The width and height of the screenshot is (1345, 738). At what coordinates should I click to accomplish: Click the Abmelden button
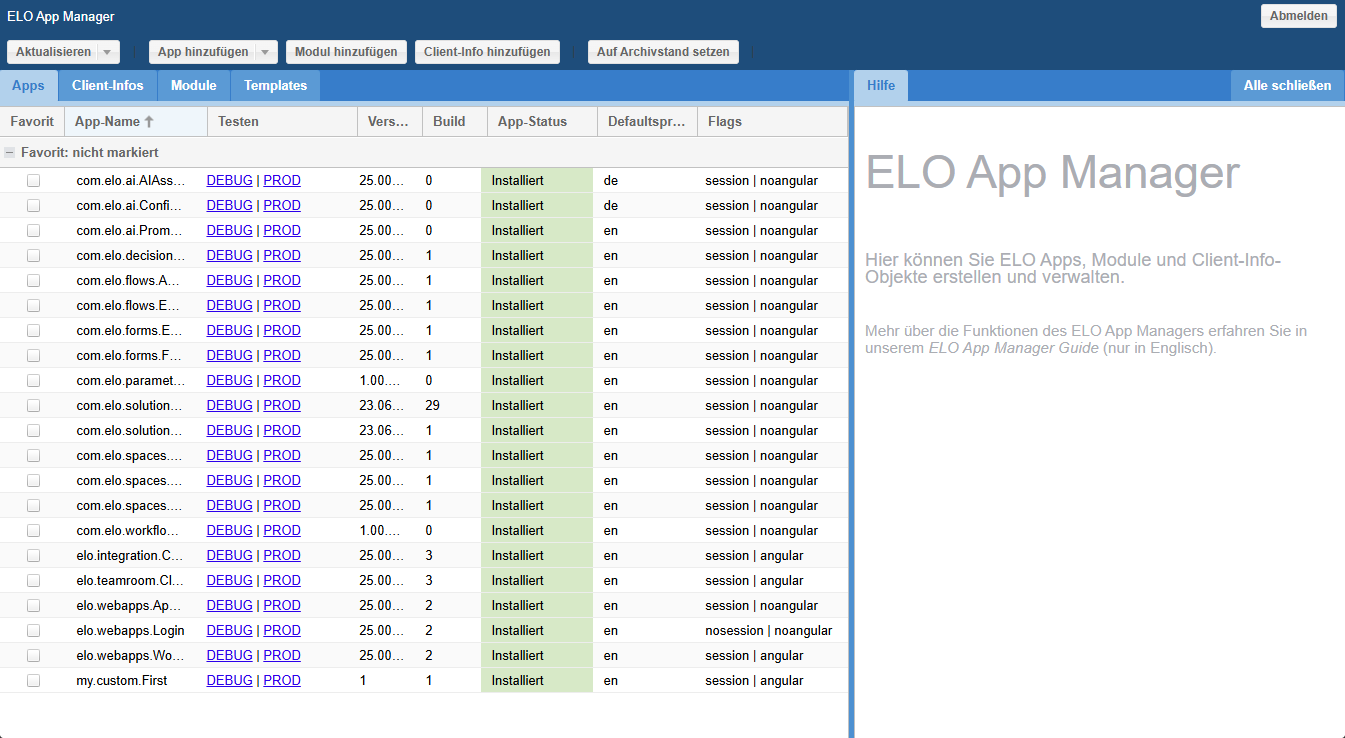[x=1298, y=16]
